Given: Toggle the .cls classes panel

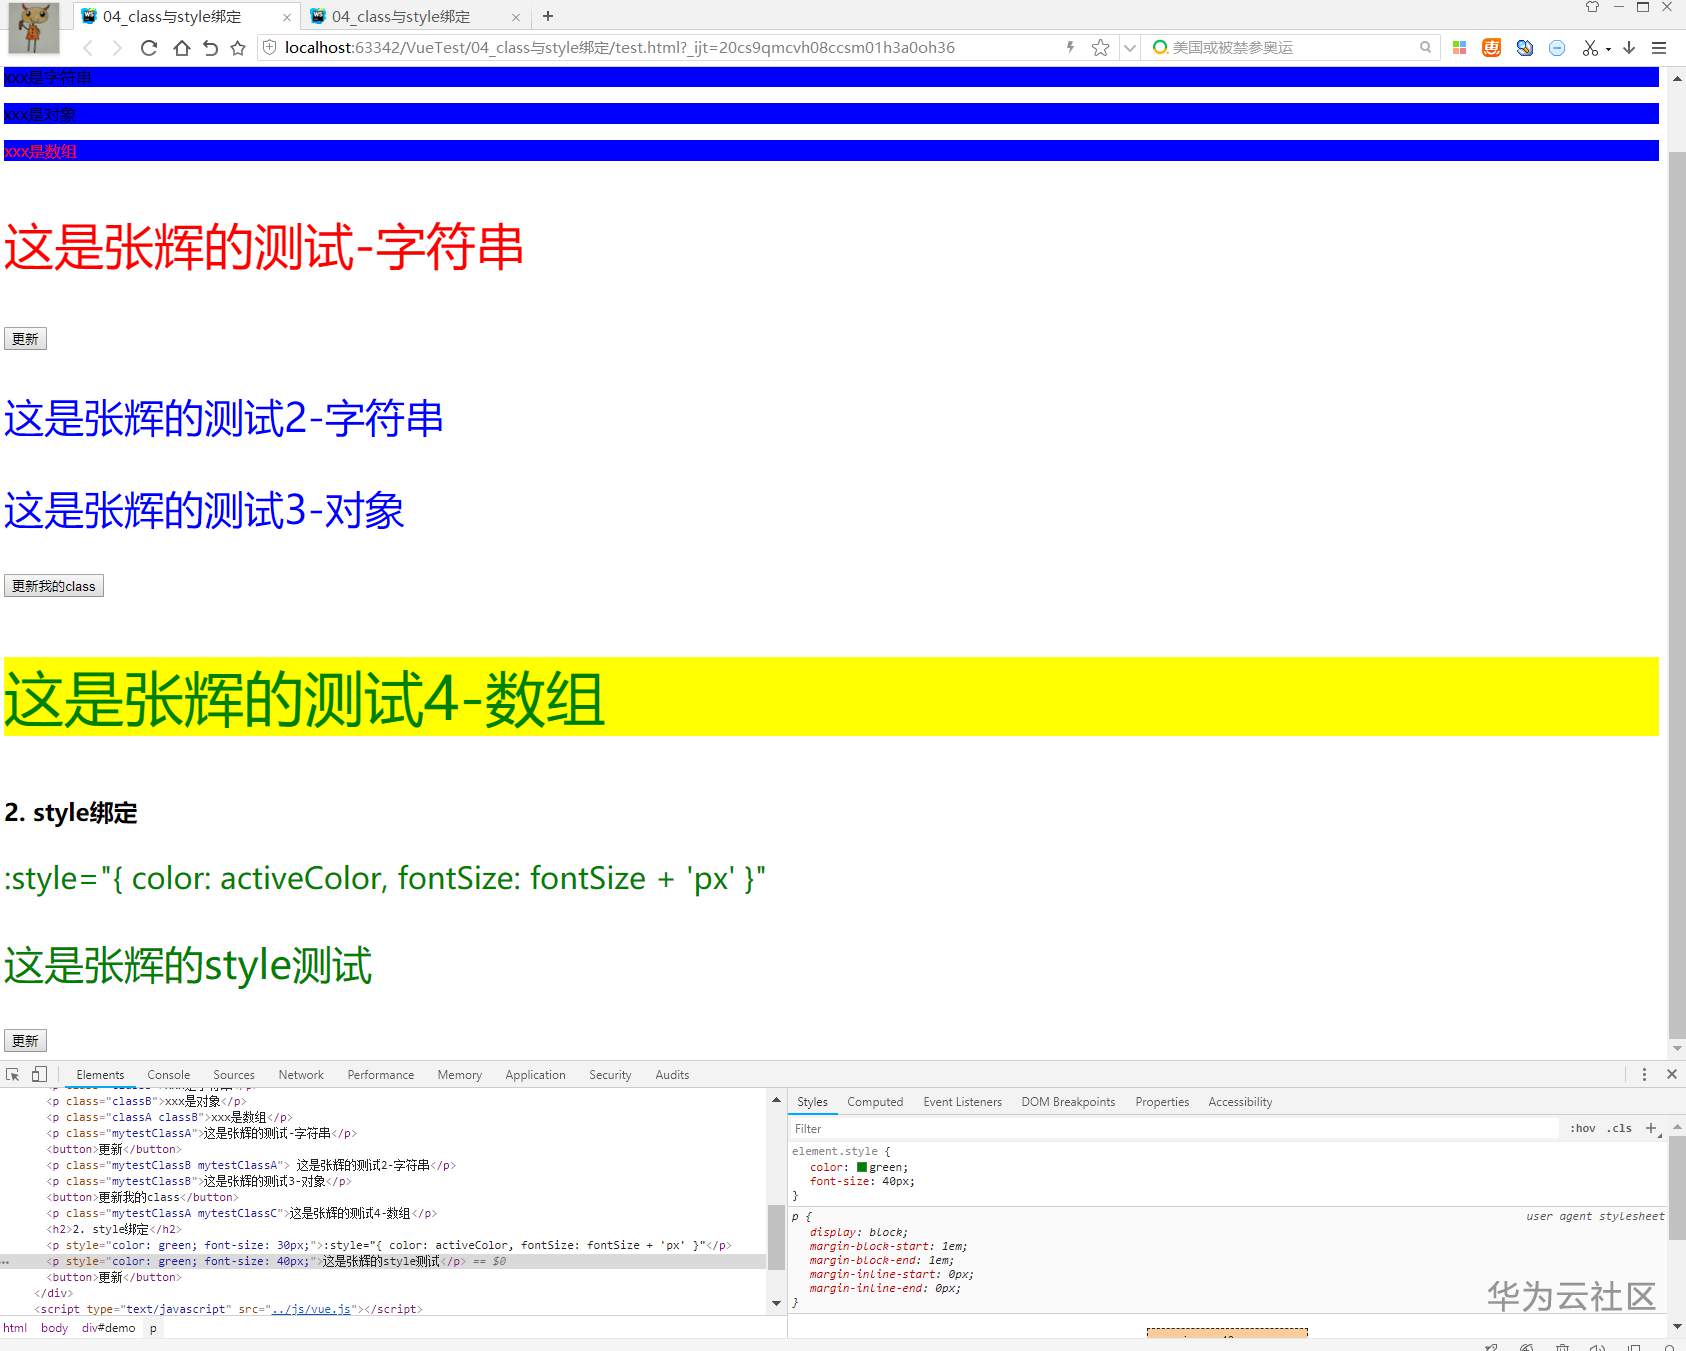Looking at the screenshot, I should point(1620,1128).
